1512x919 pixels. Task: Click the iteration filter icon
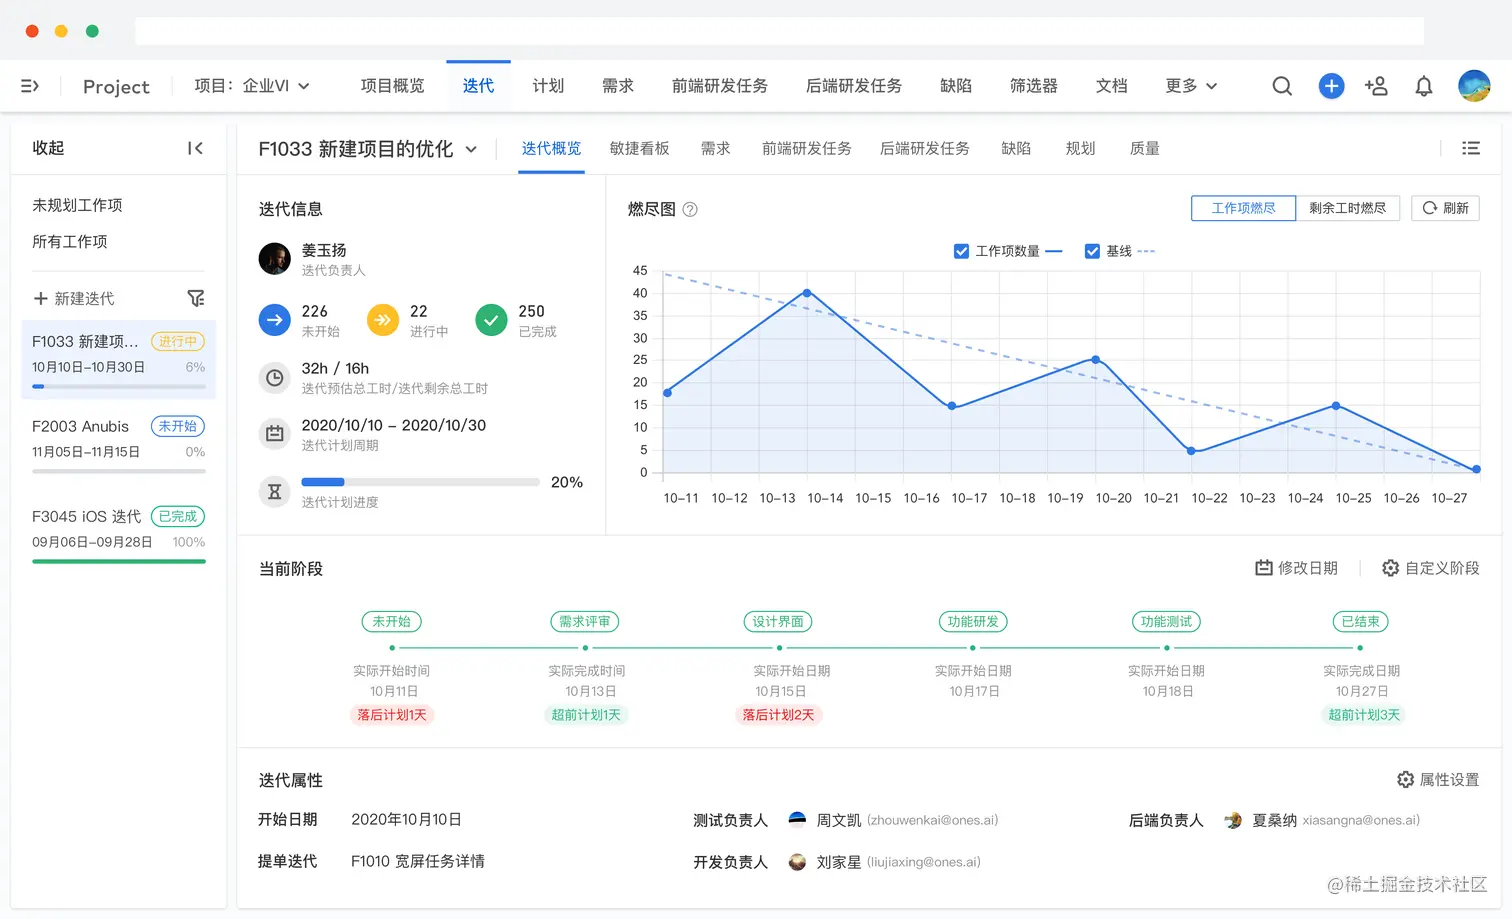point(196,298)
